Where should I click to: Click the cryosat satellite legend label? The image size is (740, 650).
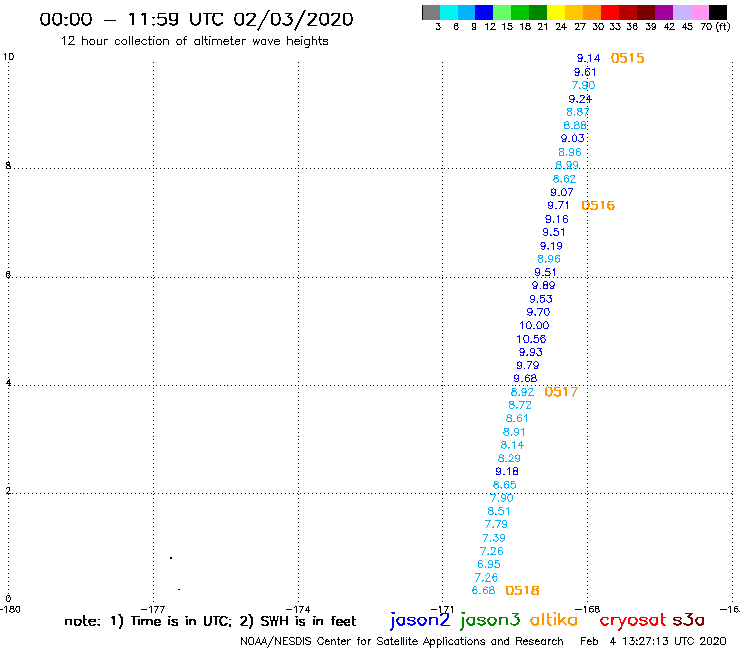tap(633, 620)
